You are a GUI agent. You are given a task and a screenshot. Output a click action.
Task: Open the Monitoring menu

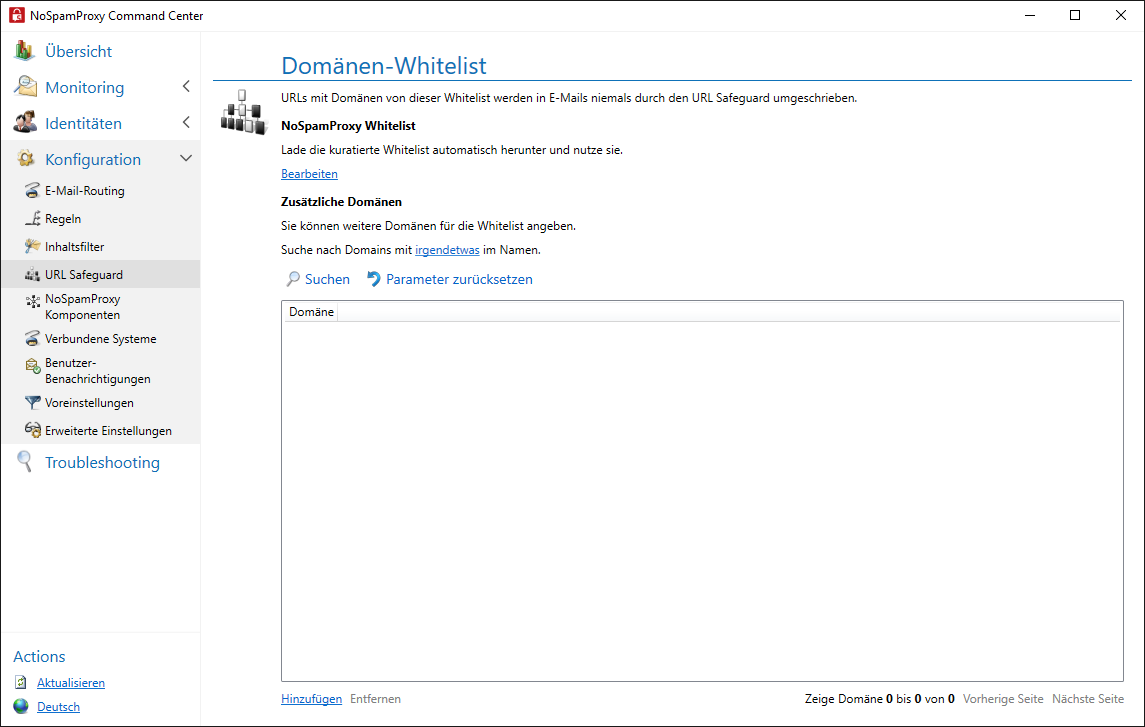pyautogui.click(x=85, y=88)
